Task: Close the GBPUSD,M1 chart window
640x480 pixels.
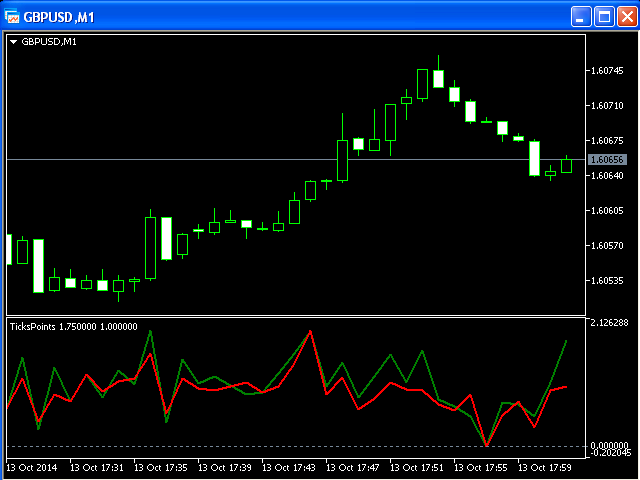Action: tap(626, 16)
